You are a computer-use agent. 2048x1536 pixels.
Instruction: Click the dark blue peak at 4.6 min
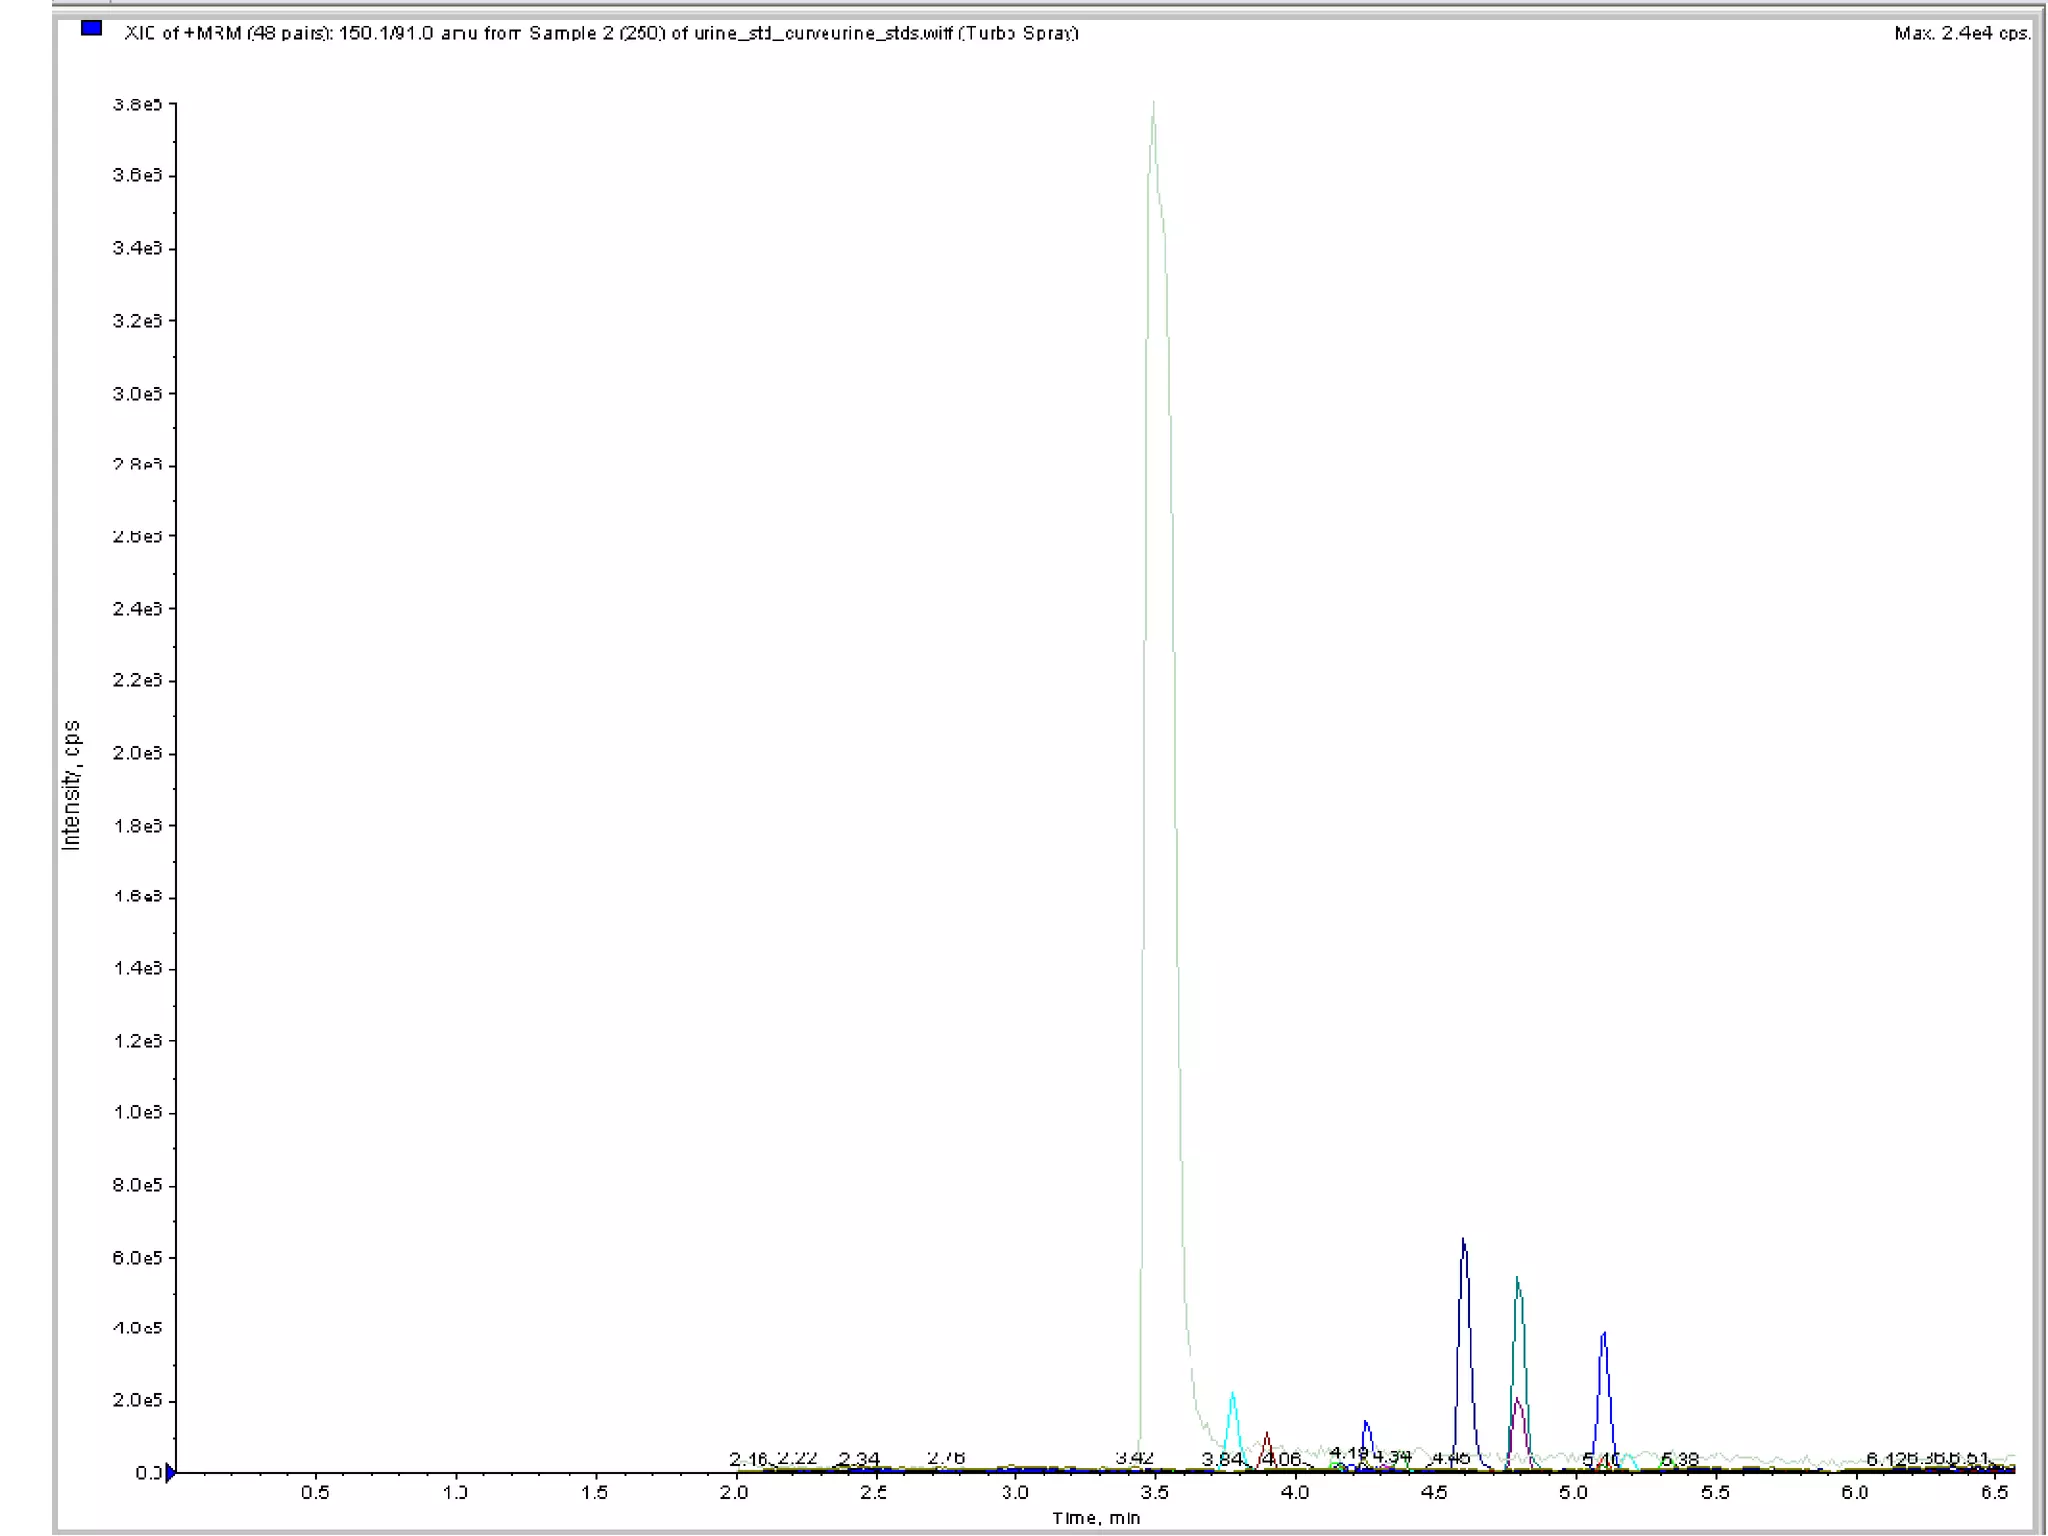coord(1463,1245)
